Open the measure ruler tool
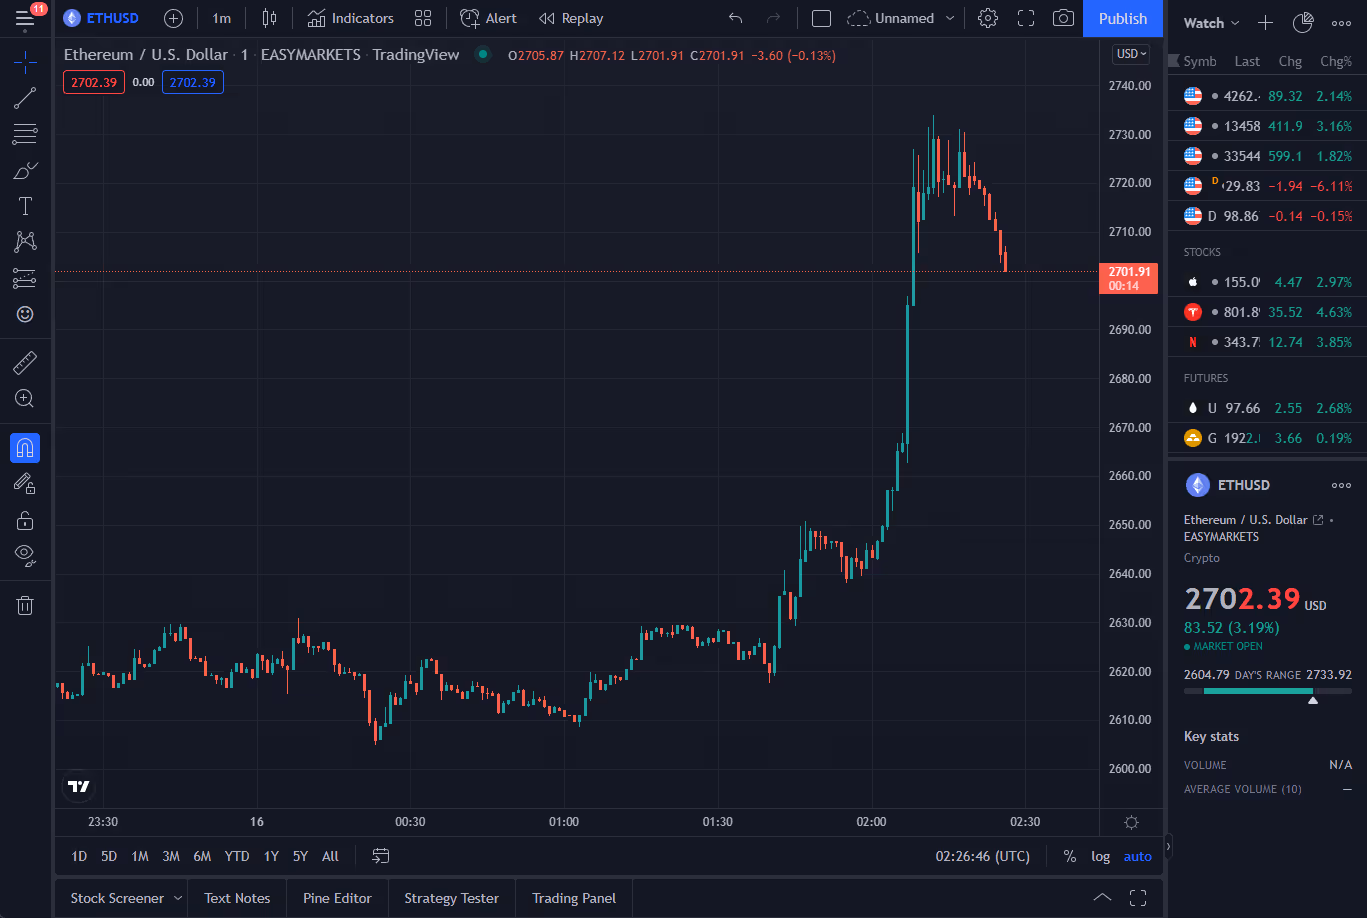This screenshot has height=918, width=1367. coord(25,362)
